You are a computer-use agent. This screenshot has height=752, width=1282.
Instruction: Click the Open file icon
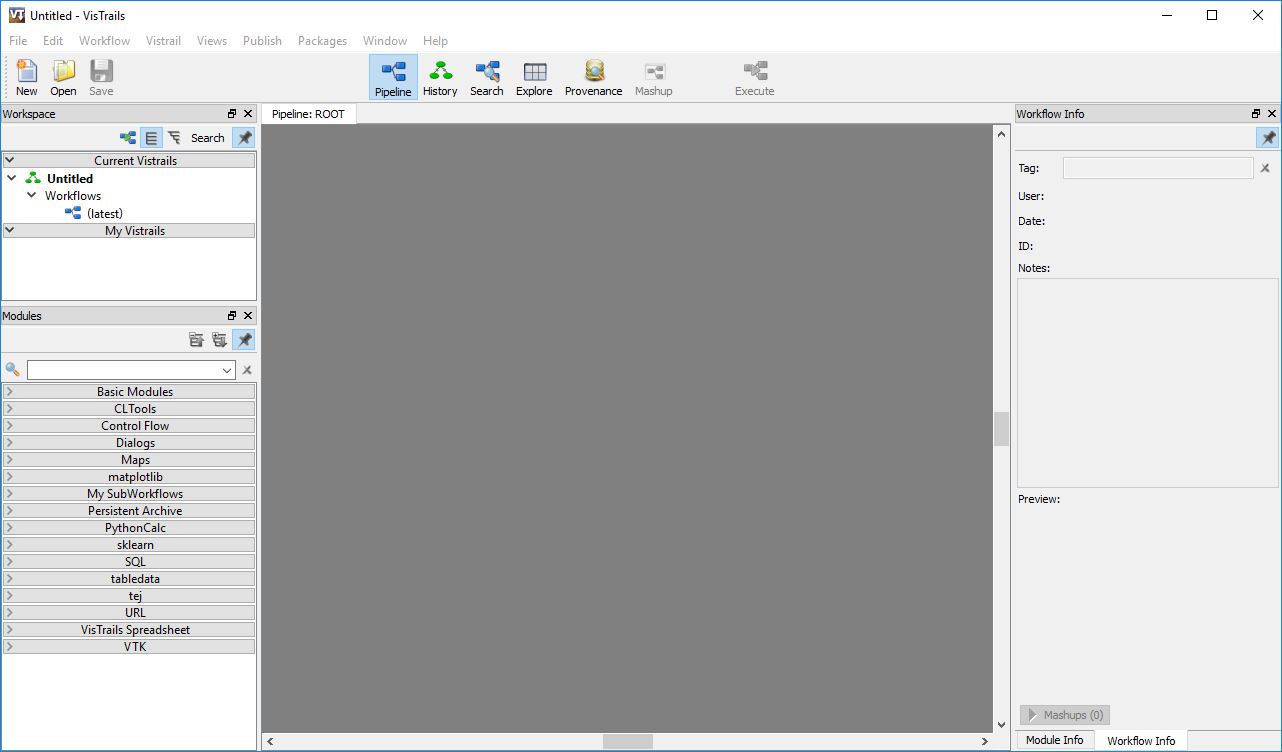pos(63,77)
